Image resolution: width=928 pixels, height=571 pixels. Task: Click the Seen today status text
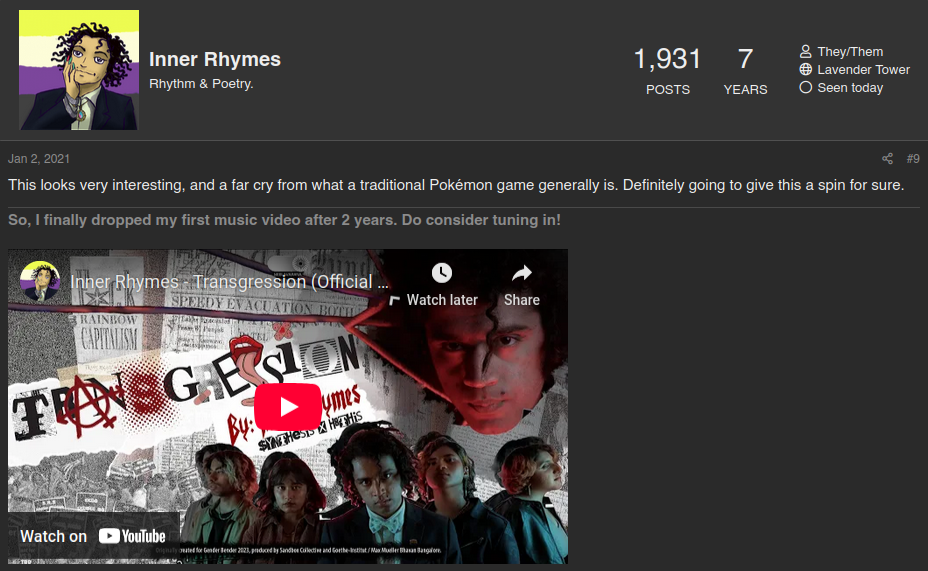click(850, 88)
